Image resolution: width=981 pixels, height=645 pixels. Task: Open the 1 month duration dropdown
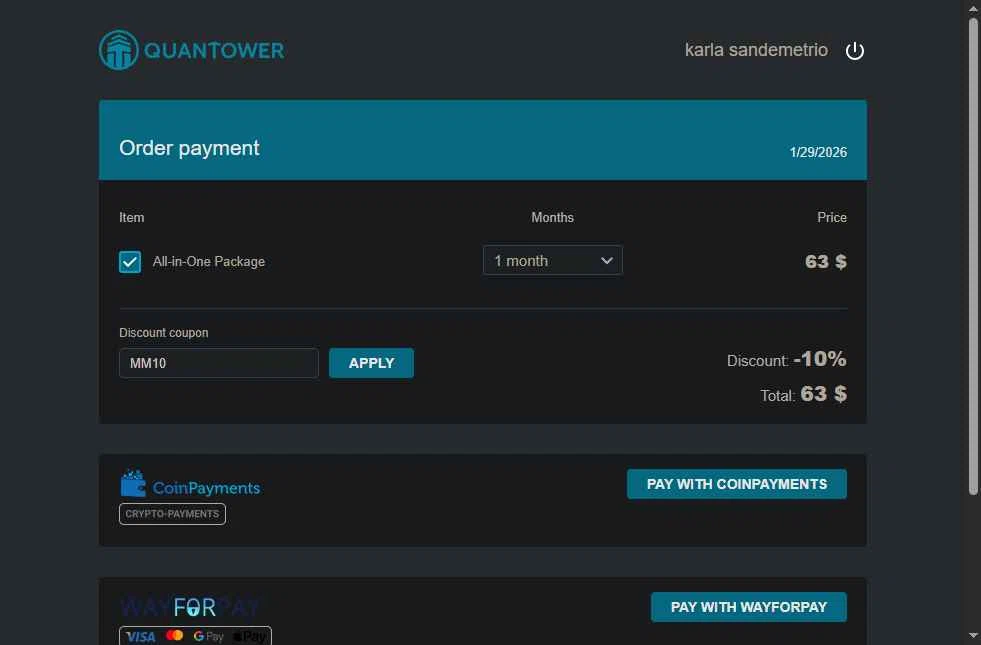tap(552, 260)
